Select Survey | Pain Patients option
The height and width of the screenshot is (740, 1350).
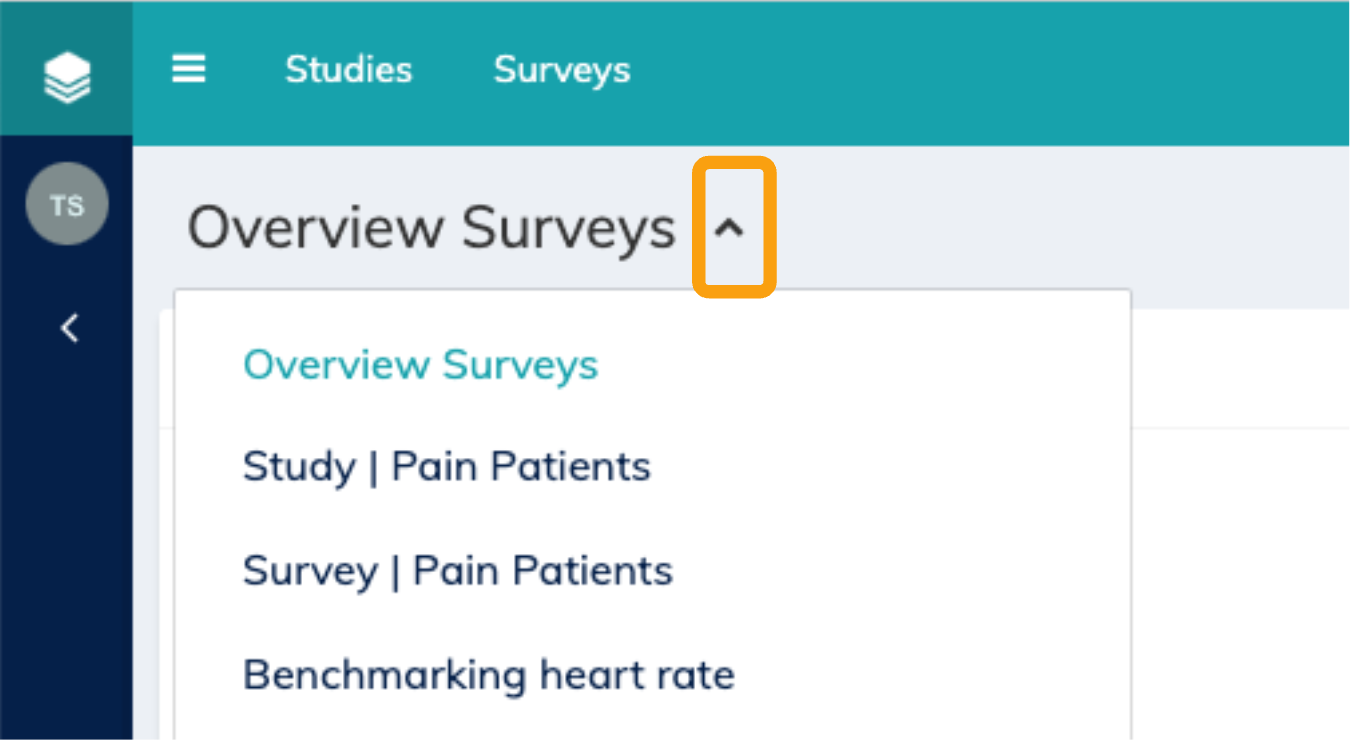pos(457,571)
